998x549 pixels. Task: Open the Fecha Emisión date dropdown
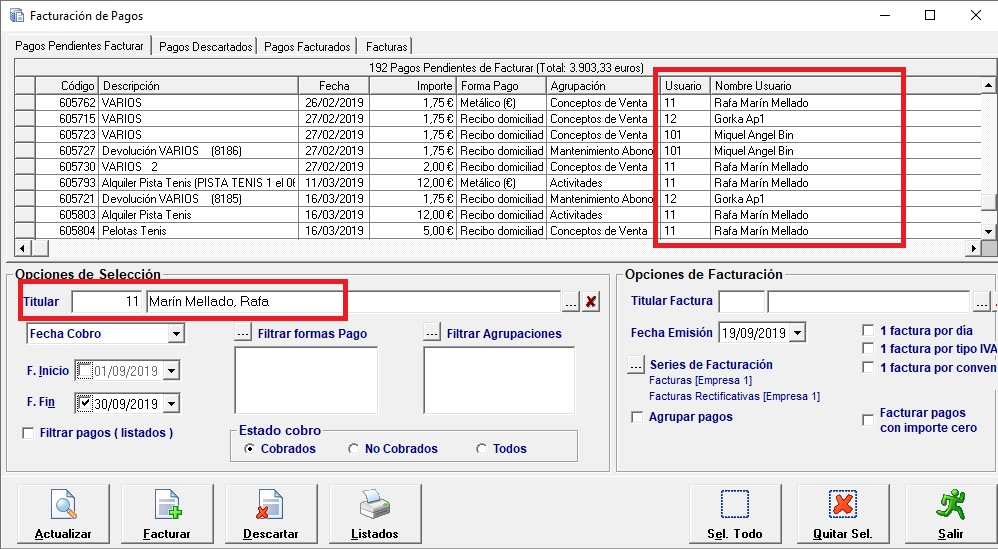pyautogui.click(x=798, y=332)
